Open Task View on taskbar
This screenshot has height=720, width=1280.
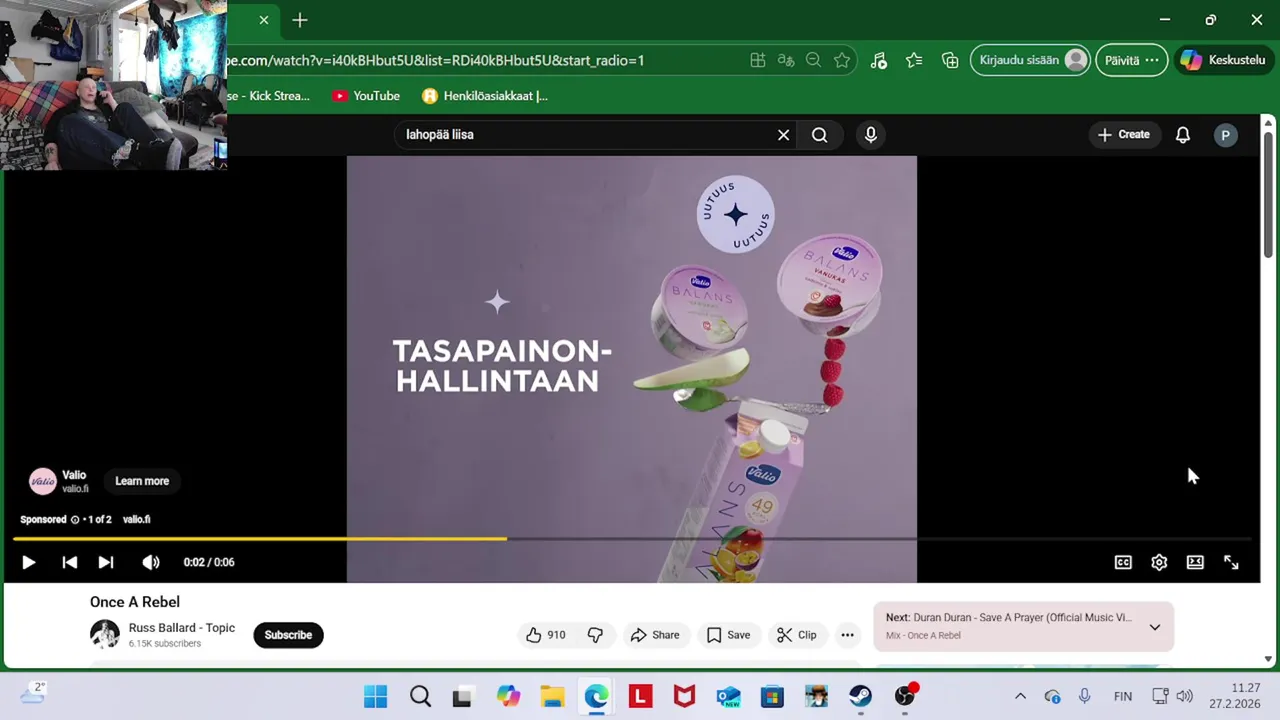coord(462,696)
